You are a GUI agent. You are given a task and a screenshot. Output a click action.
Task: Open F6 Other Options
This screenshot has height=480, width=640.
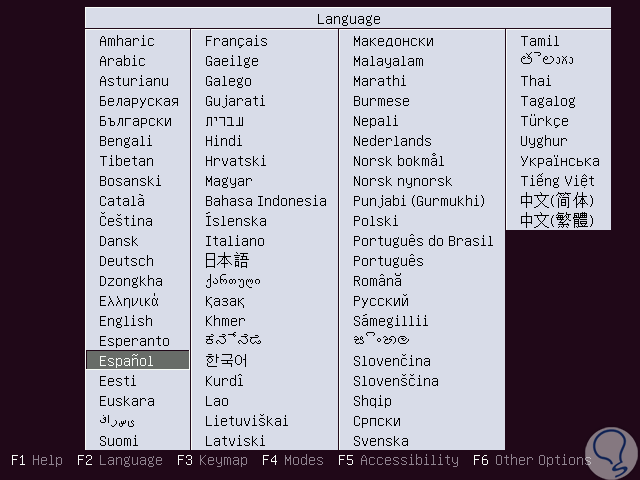(532, 461)
